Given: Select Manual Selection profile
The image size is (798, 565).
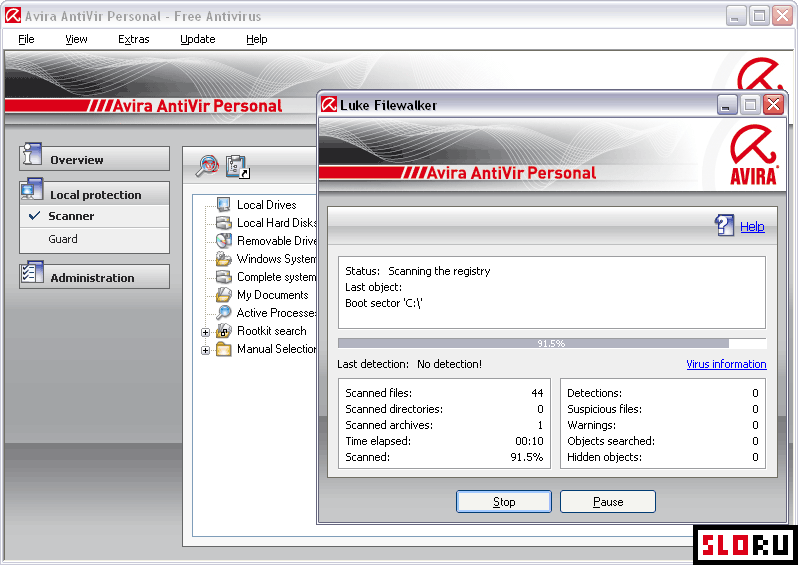Looking at the screenshot, I should click(276, 349).
